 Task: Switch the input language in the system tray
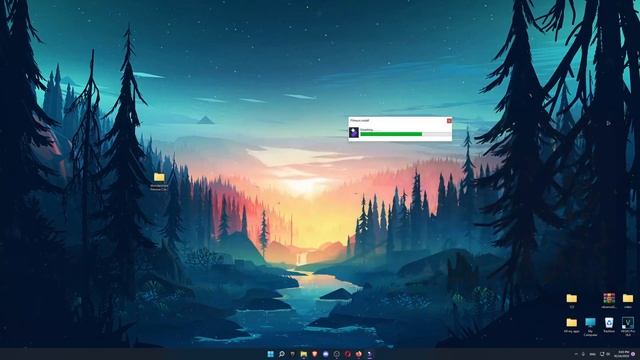coord(593,354)
